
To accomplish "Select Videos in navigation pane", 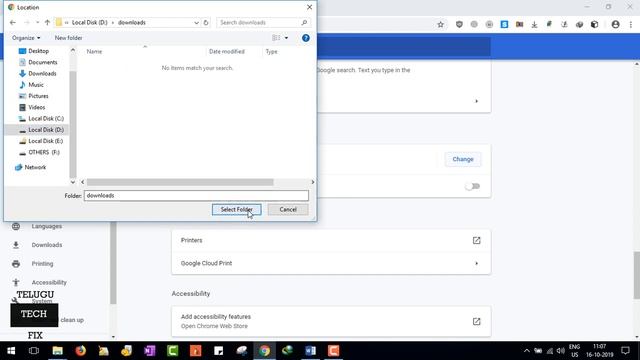I will [36, 107].
